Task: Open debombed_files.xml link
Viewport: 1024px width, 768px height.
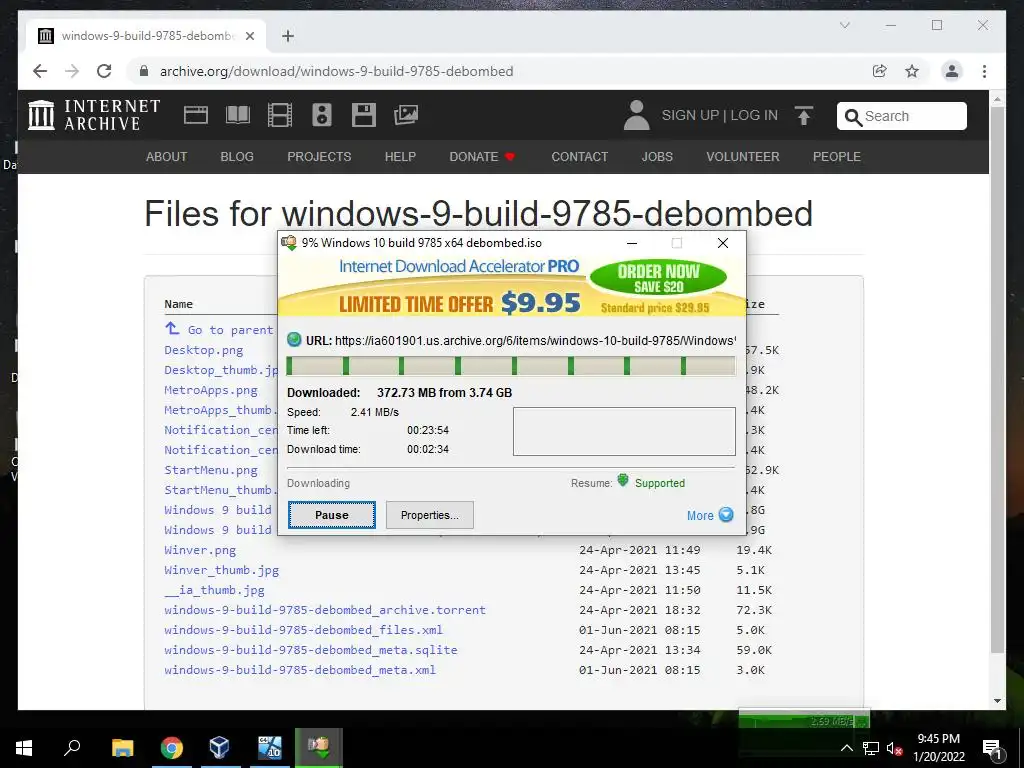Action: pos(304,630)
